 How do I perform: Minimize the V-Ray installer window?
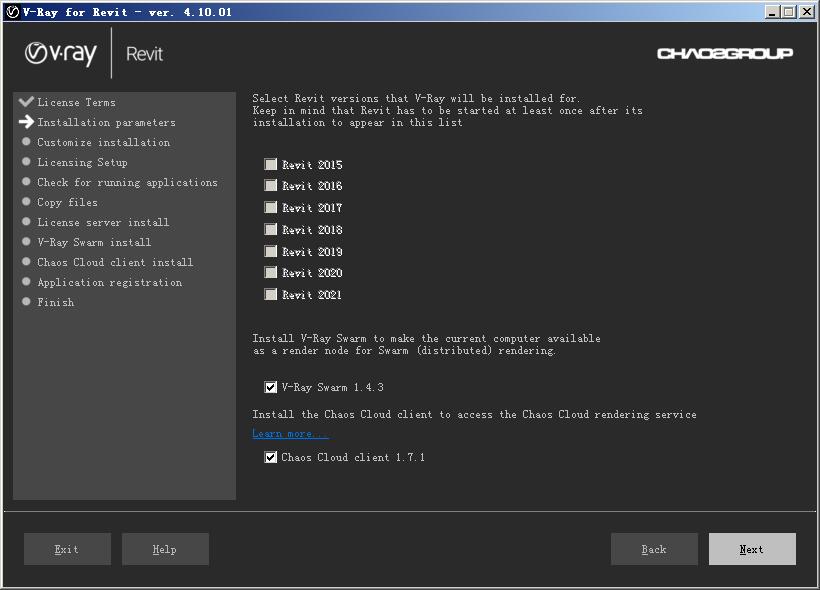pos(772,12)
